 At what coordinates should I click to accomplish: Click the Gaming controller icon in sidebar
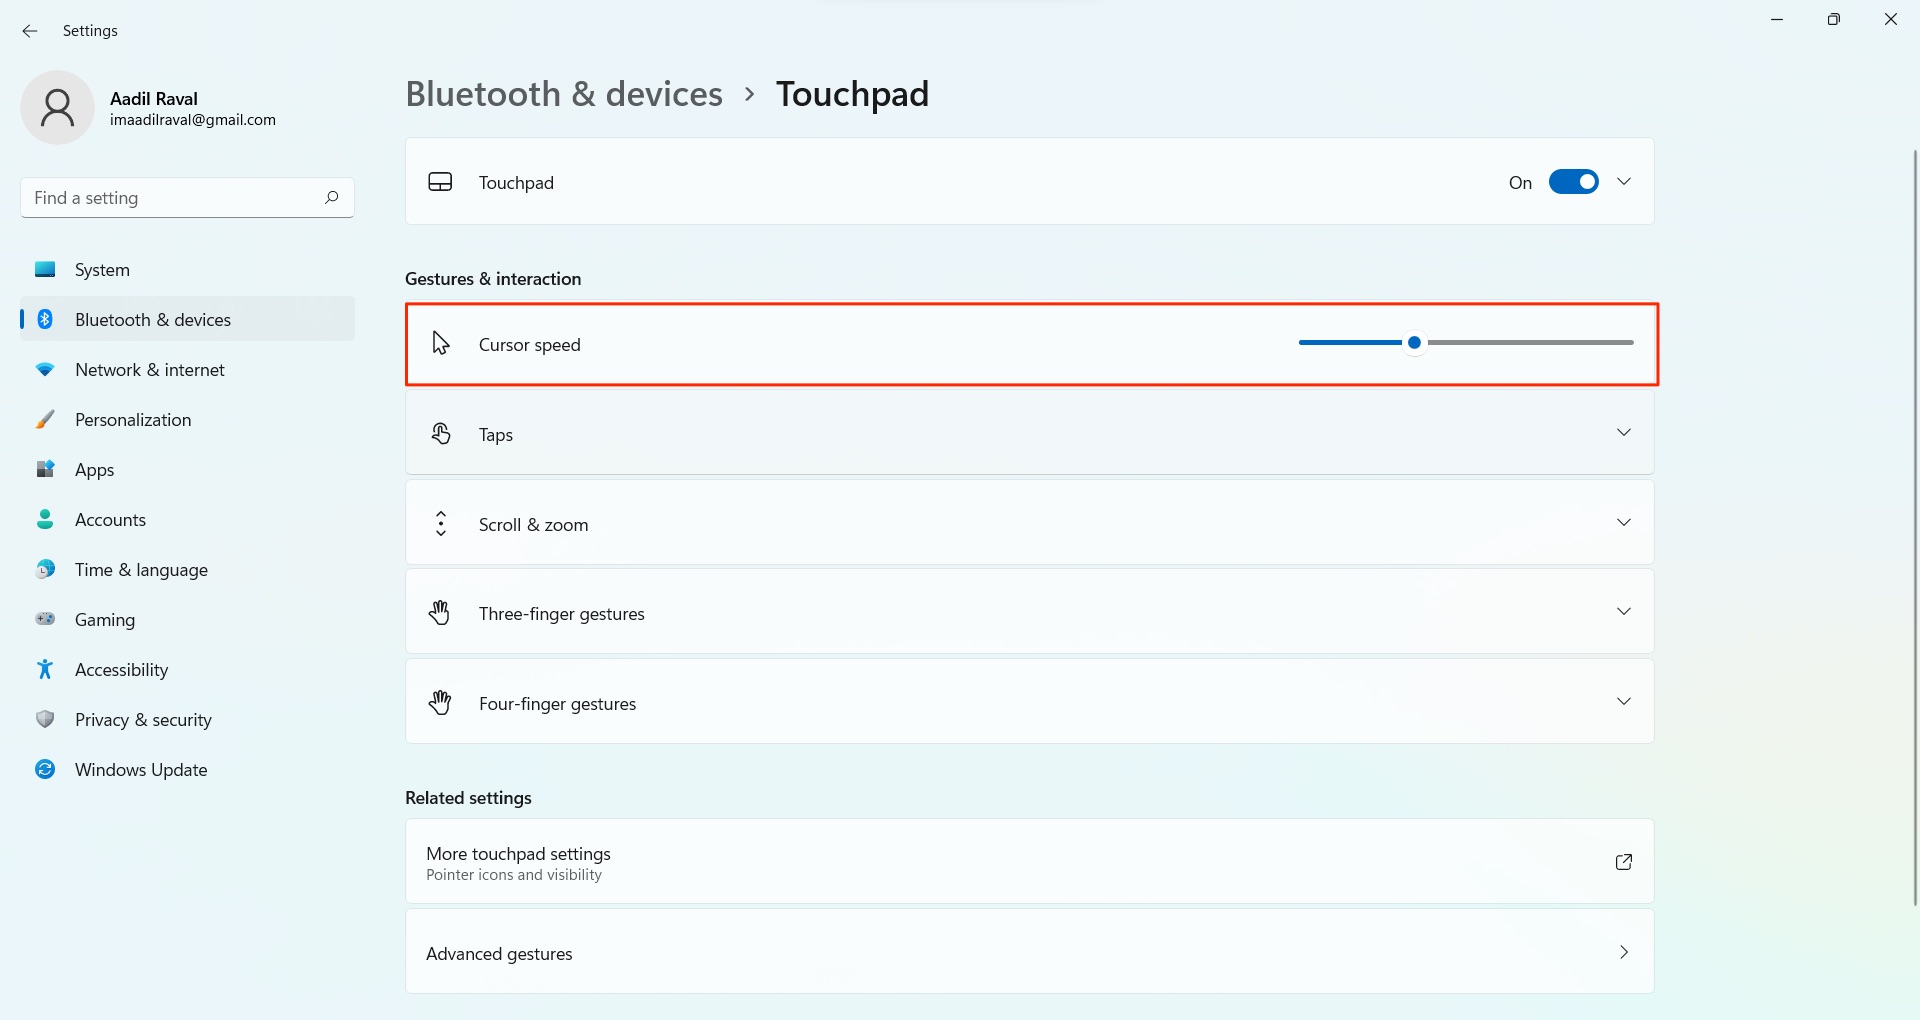(x=45, y=619)
